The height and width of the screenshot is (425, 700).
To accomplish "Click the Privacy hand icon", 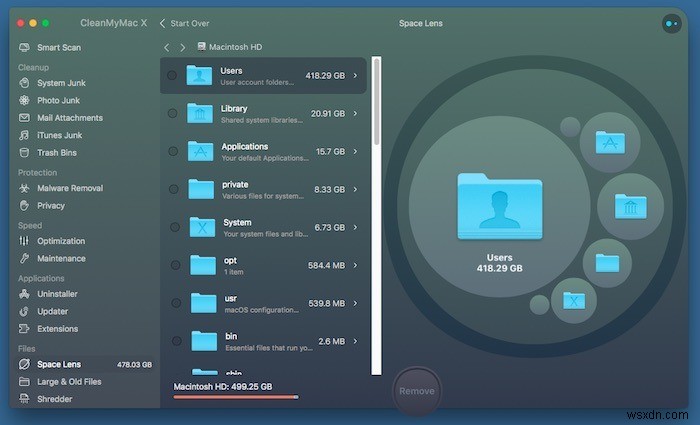I will tap(24, 205).
